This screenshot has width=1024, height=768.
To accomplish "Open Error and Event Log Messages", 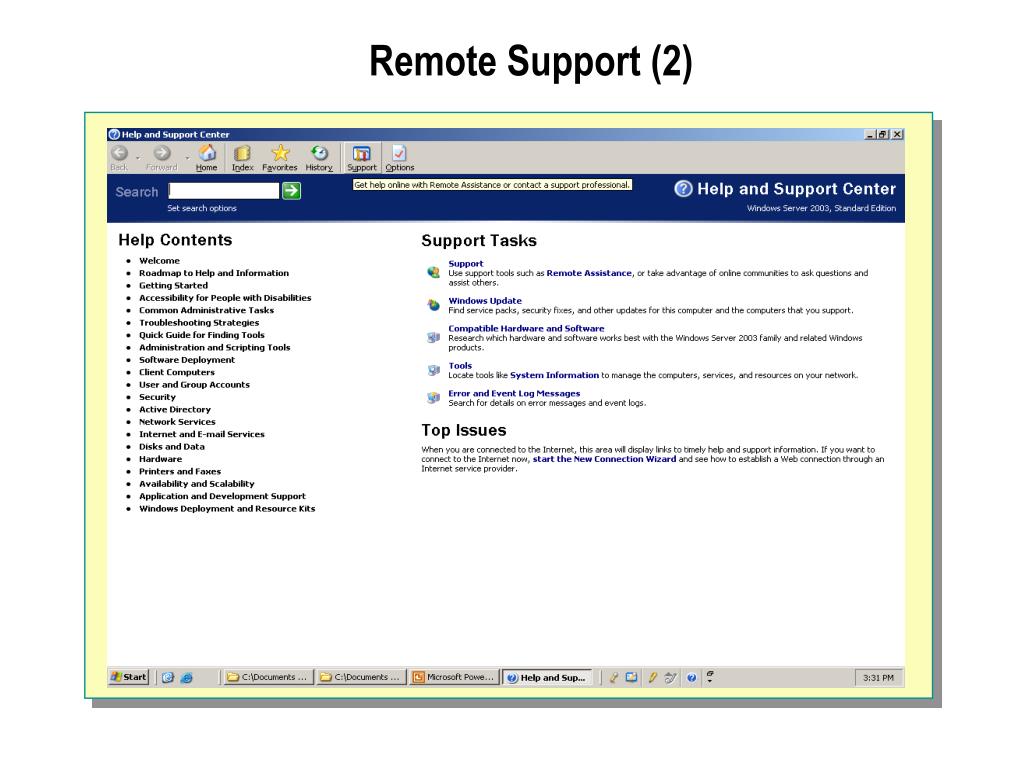I will coord(514,393).
